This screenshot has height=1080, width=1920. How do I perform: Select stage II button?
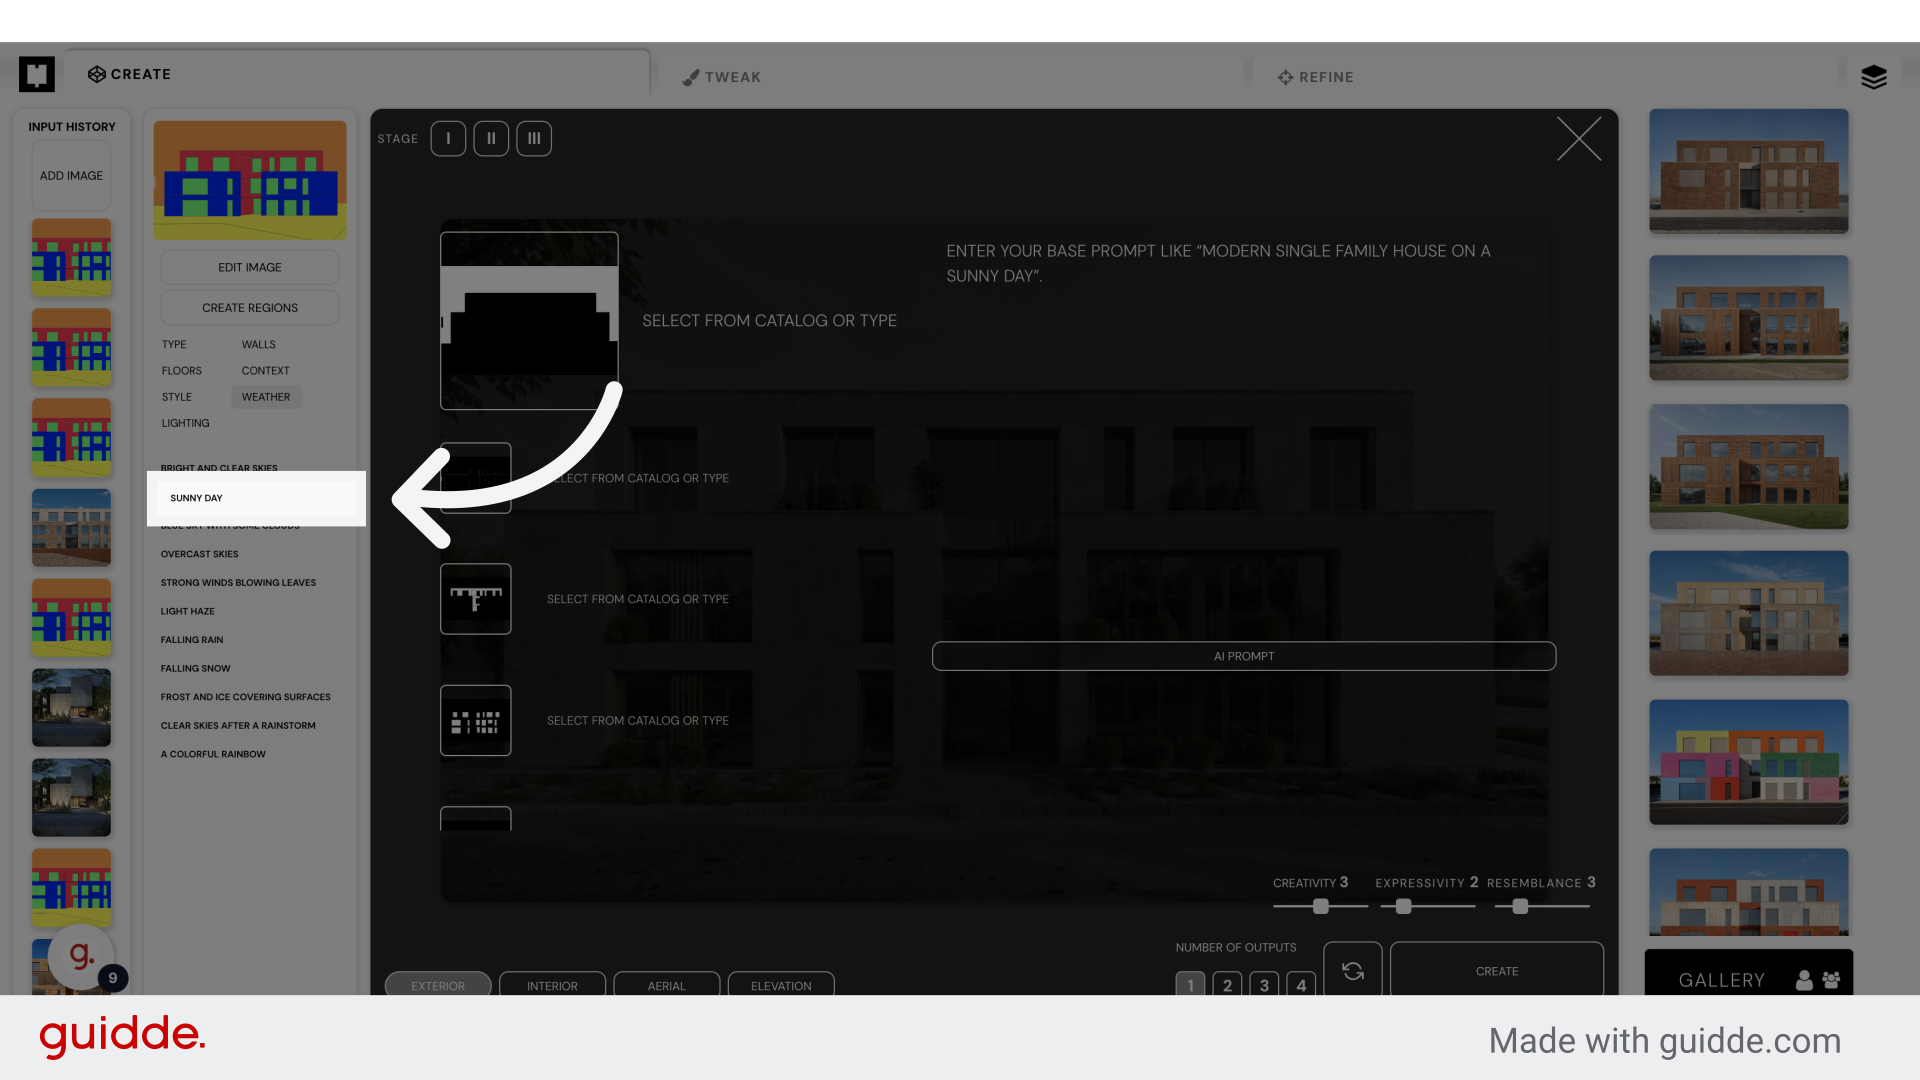click(491, 139)
